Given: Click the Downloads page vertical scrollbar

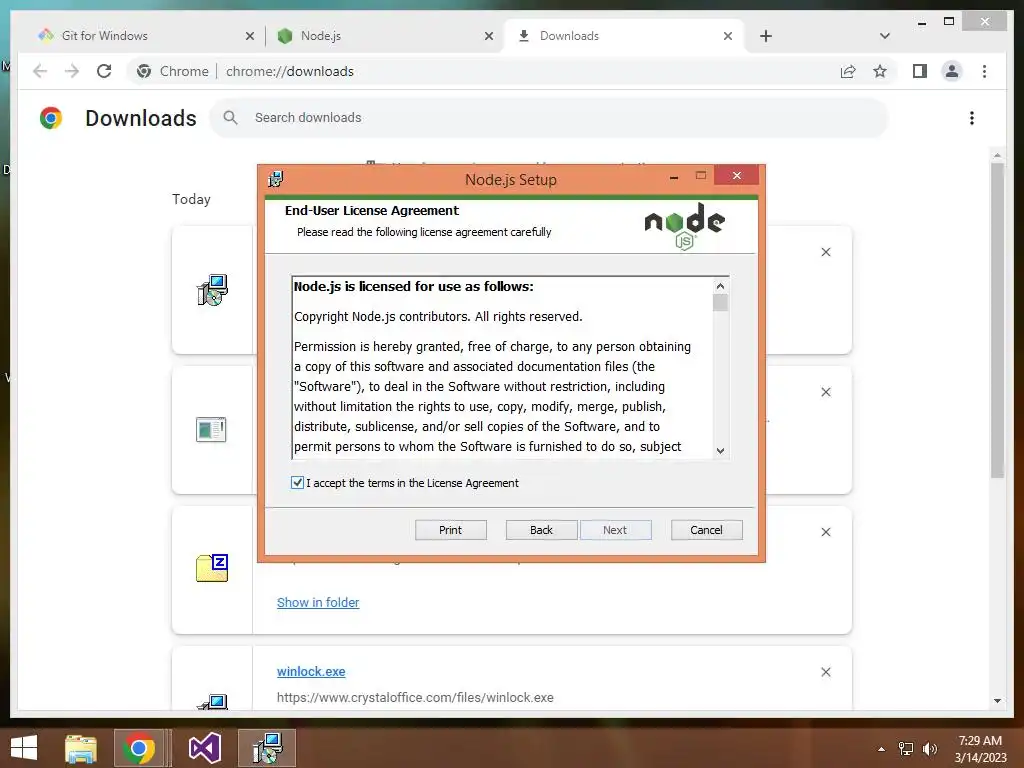Looking at the screenshot, I should click(997, 320).
